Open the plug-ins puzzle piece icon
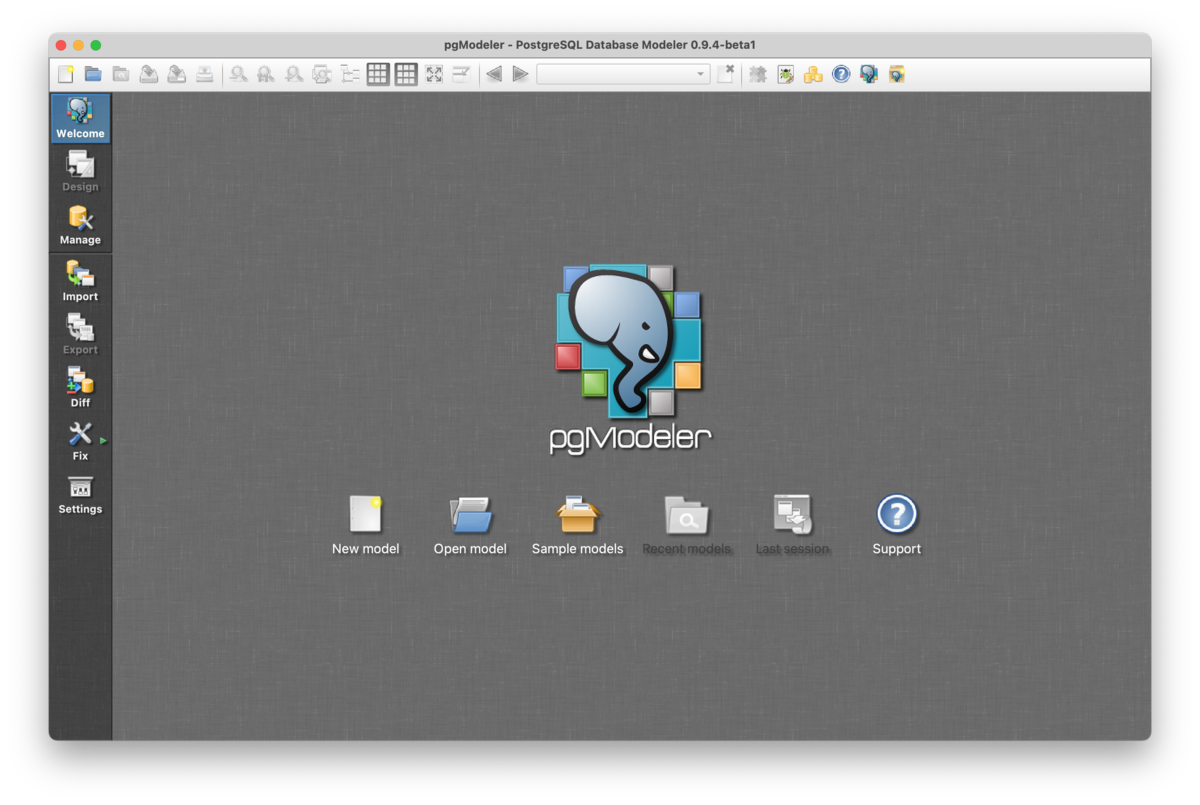Screen dimensions: 1200x805 758,74
